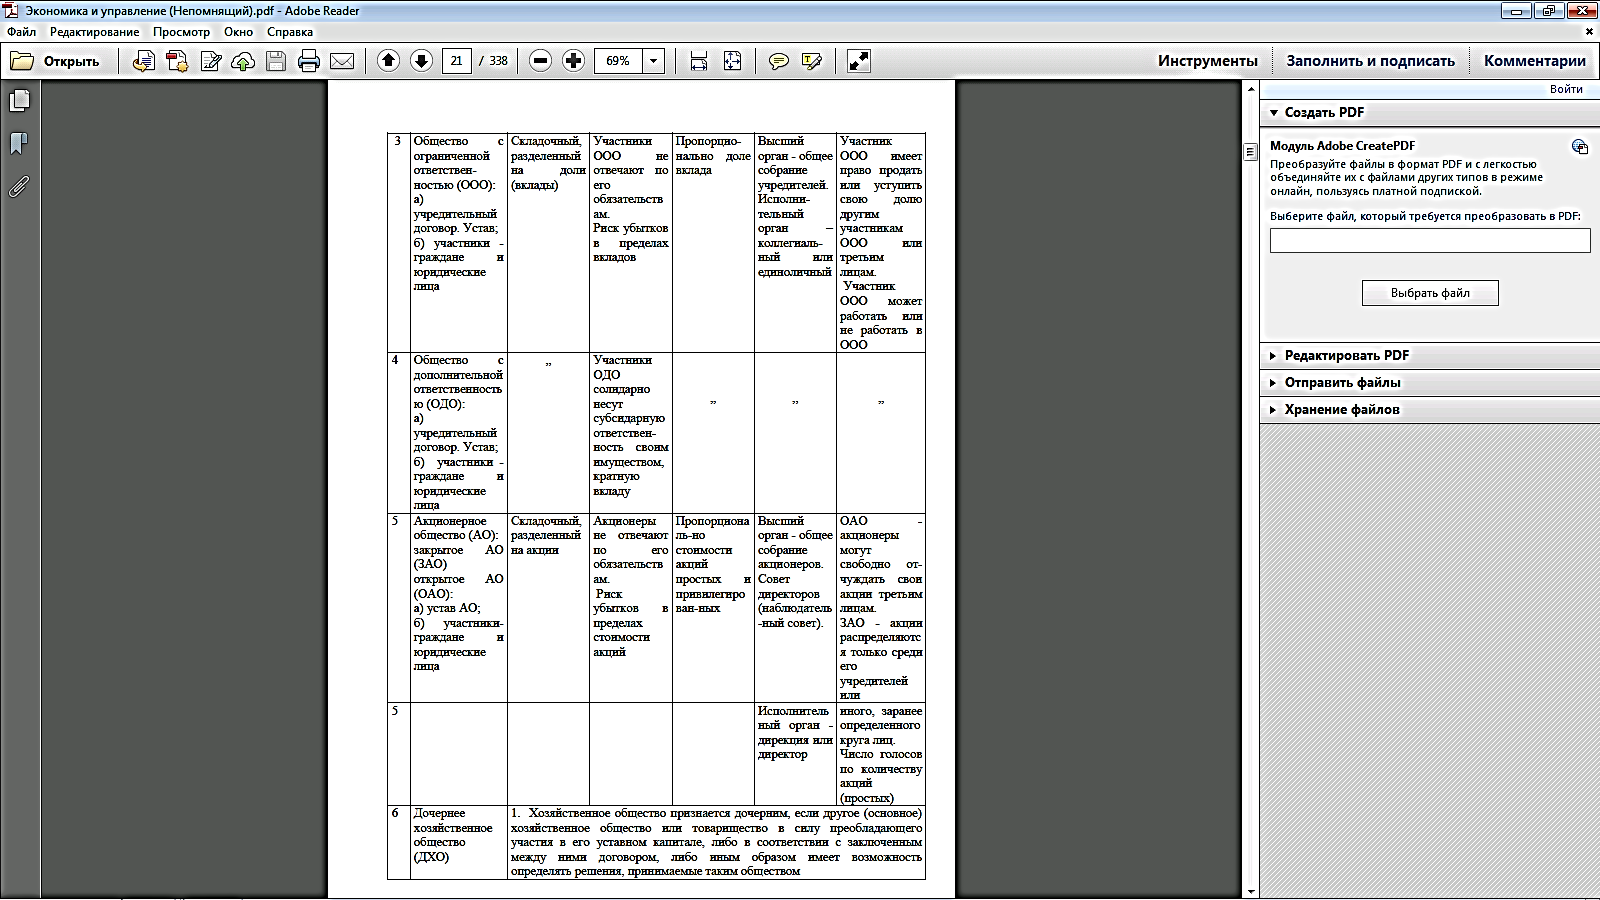Click the 'Модуль Adobe CreatePDF' heading
The image size is (1600, 900).
[1342, 146]
